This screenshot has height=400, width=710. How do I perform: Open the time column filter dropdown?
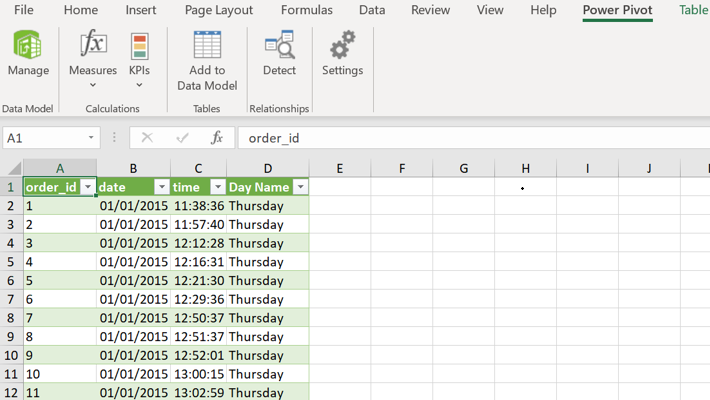tap(218, 187)
